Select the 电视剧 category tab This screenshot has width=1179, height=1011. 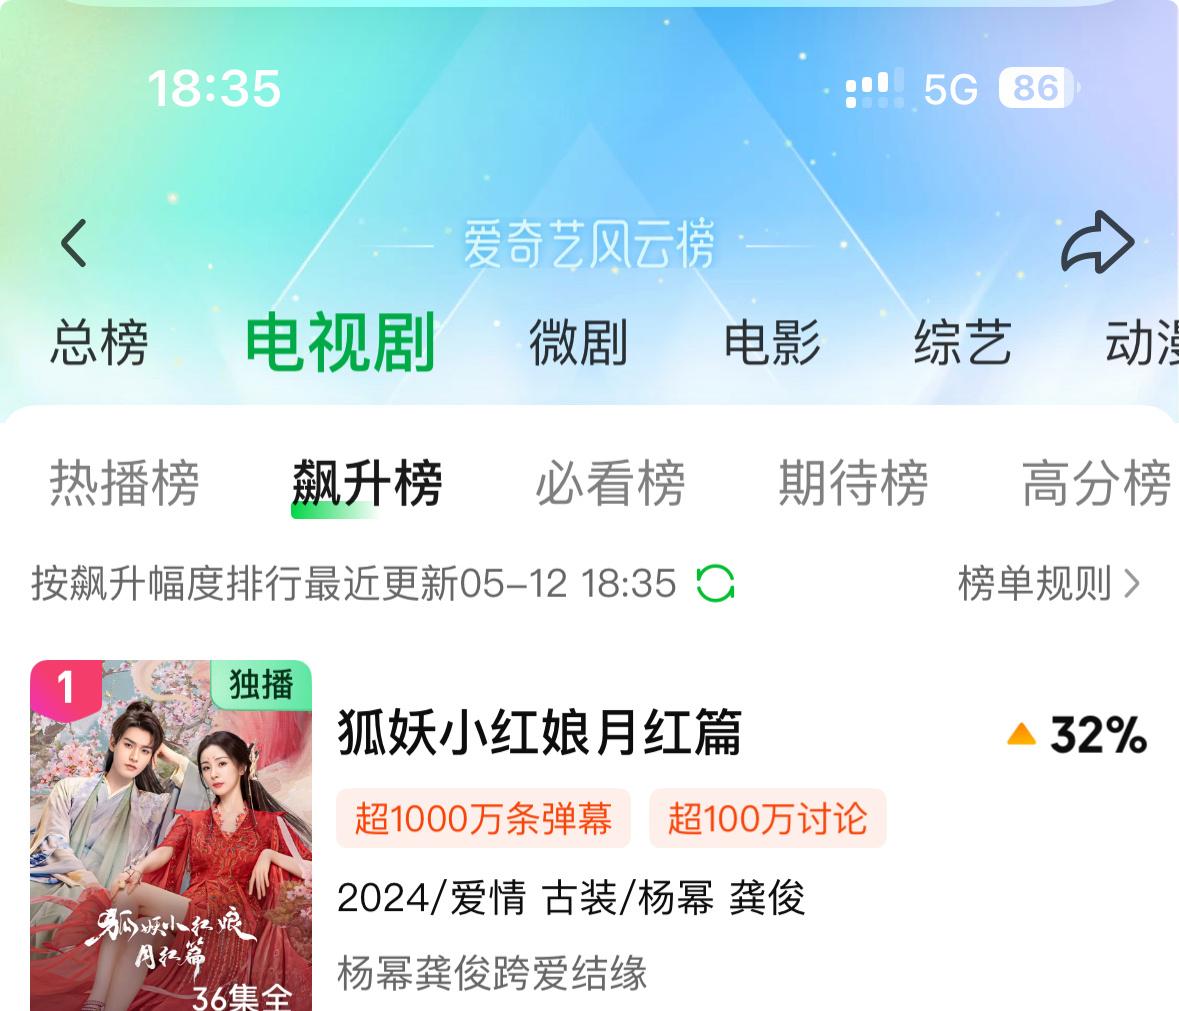click(x=341, y=343)
